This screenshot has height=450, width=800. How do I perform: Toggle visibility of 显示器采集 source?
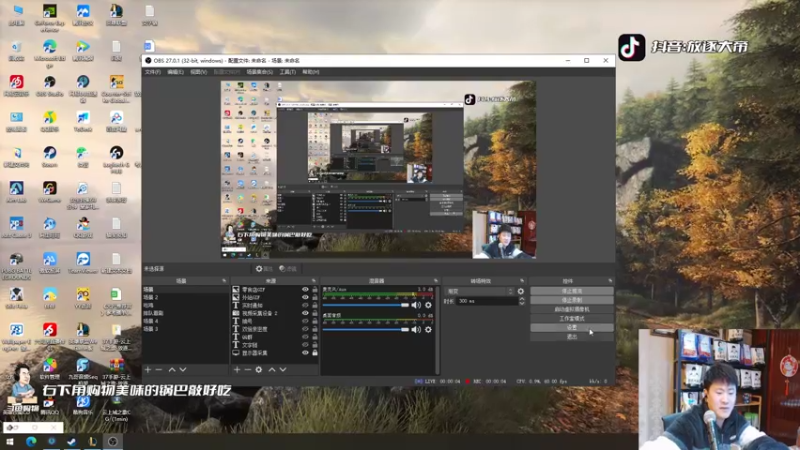pos(305,353)
